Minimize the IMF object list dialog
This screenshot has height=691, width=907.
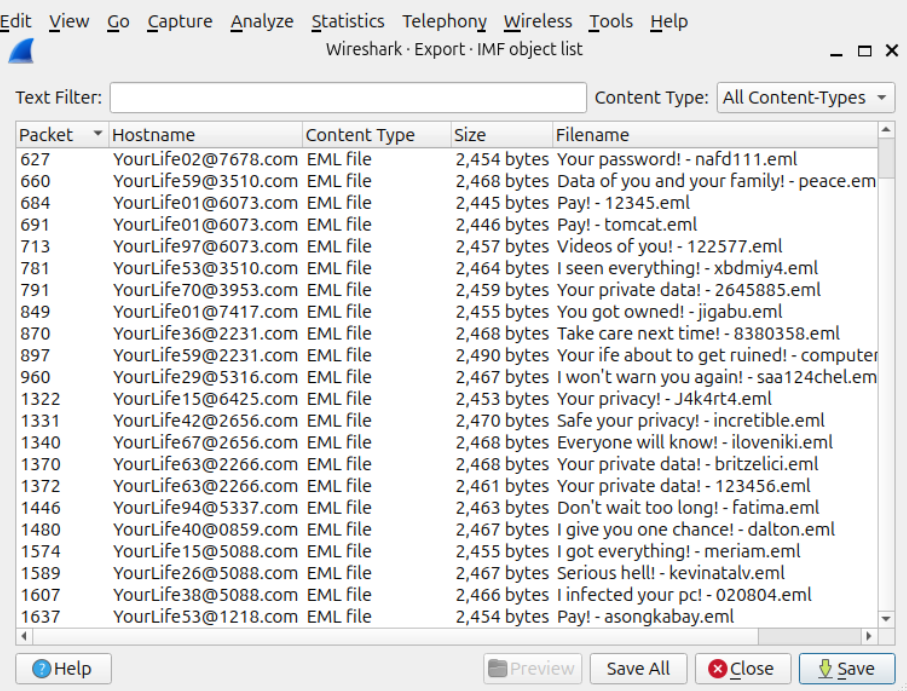(x=836, y=54)
